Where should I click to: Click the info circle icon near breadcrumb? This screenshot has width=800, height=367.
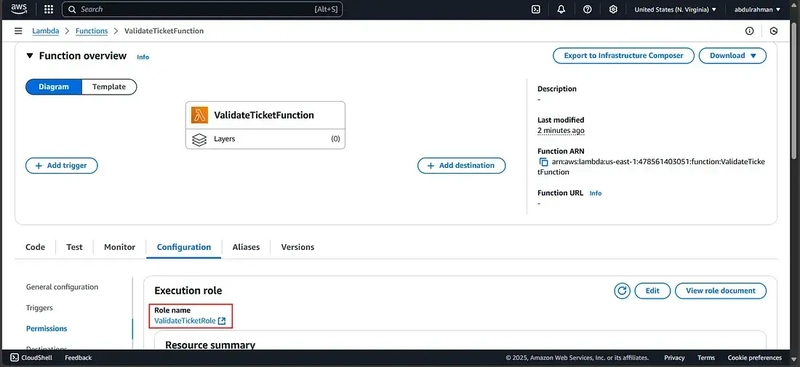point(749,31)
